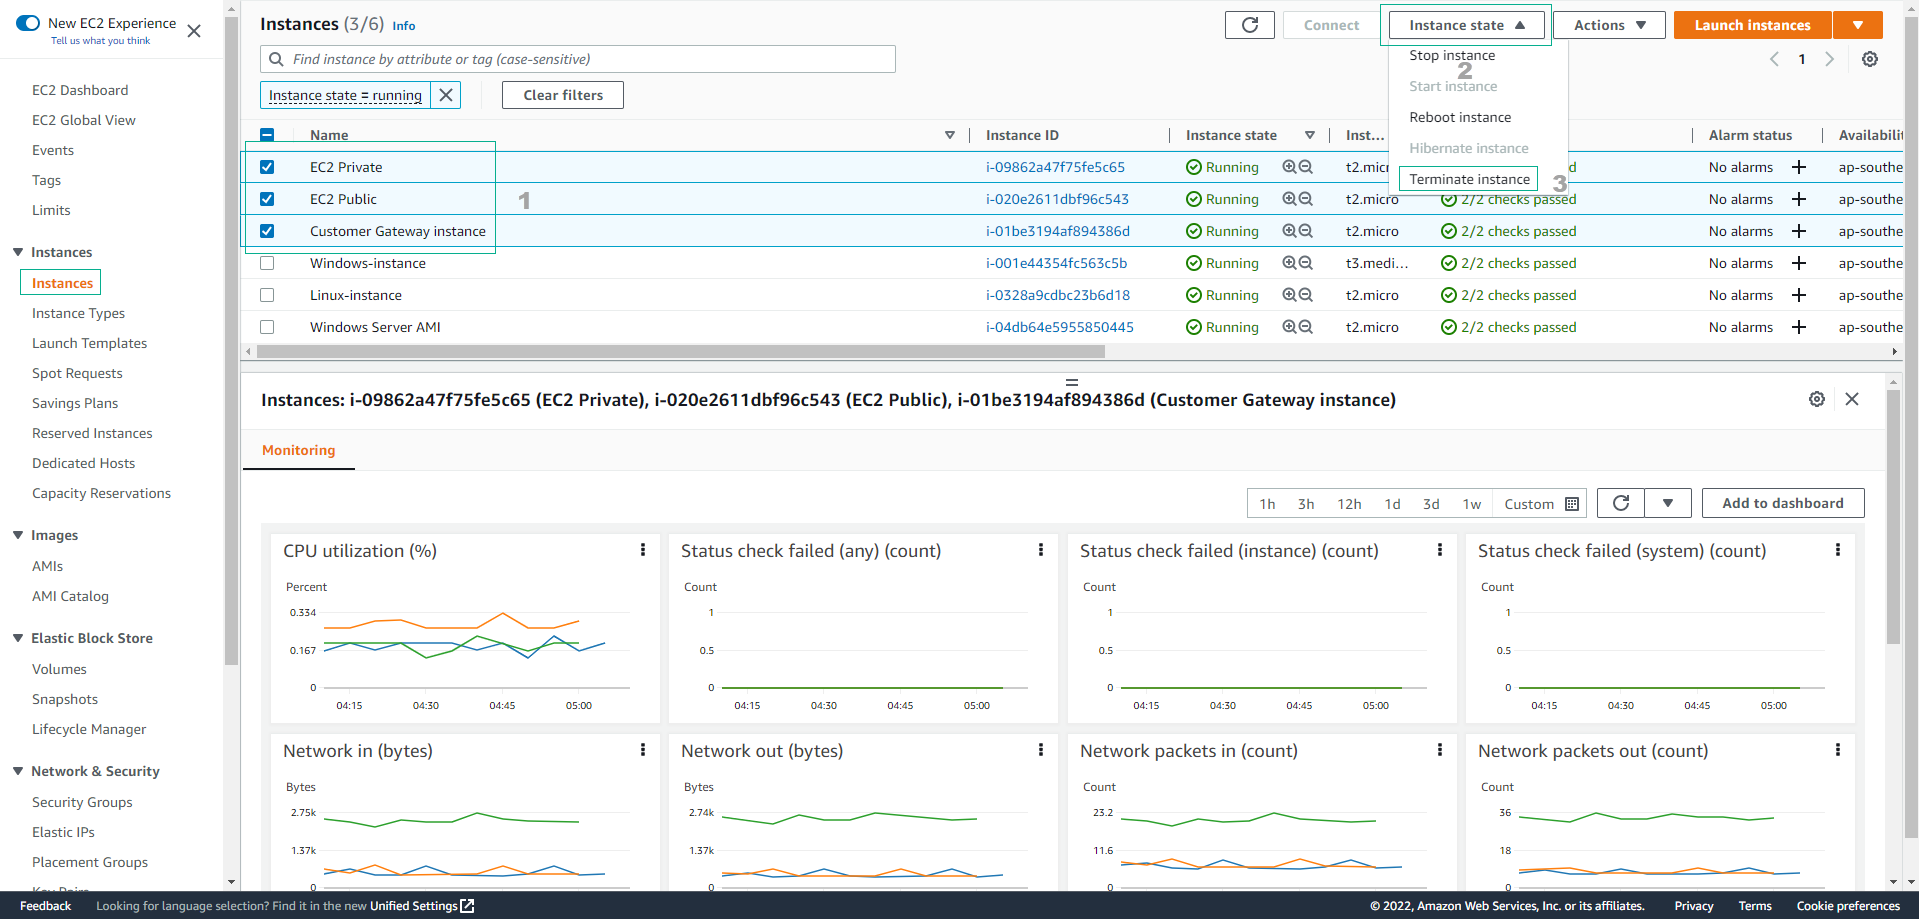Collapse Instance state dropdown

(x=1466, y=25)
